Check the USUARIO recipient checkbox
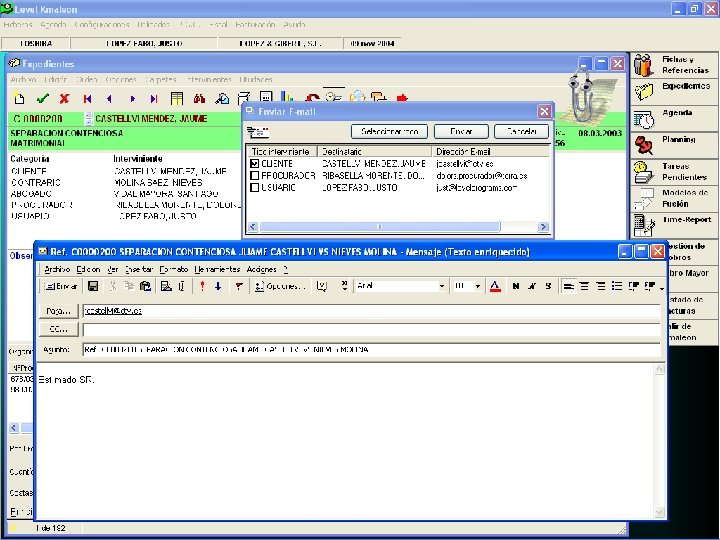The width and height of the screenshot is (720, 540). coord(254,187)
